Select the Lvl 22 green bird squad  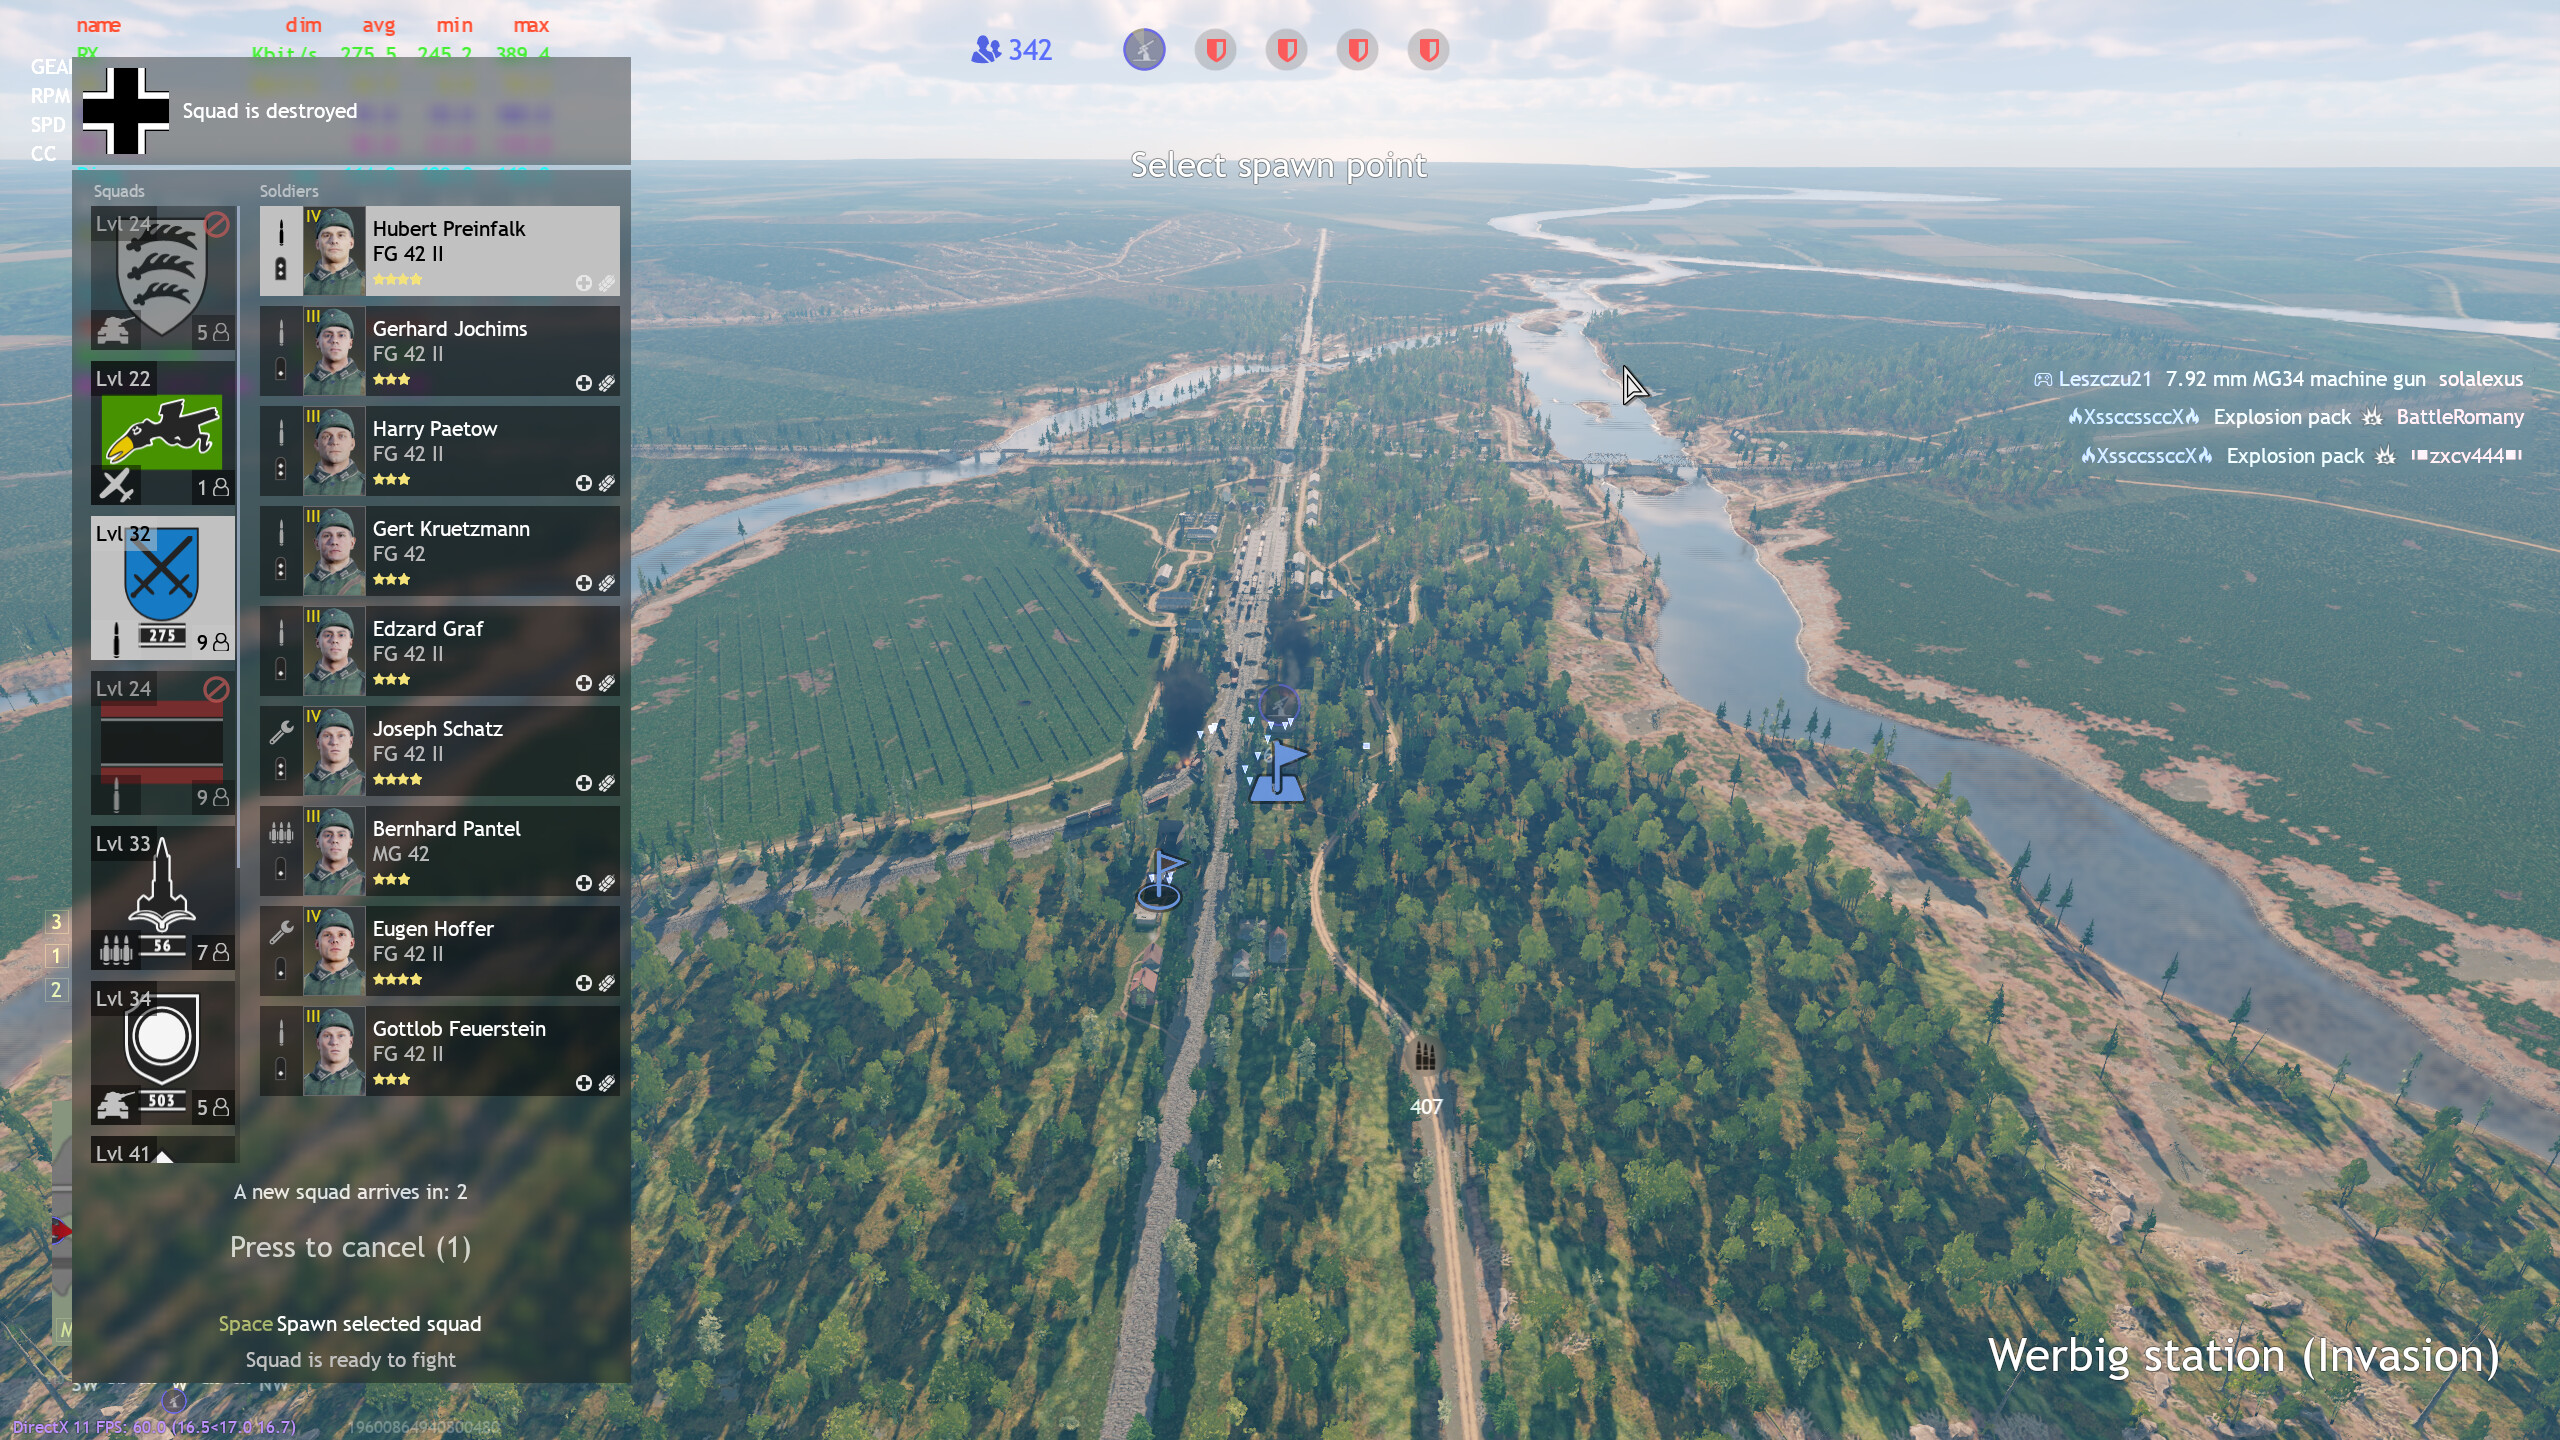pyautogui.click(x=162, y=432)
